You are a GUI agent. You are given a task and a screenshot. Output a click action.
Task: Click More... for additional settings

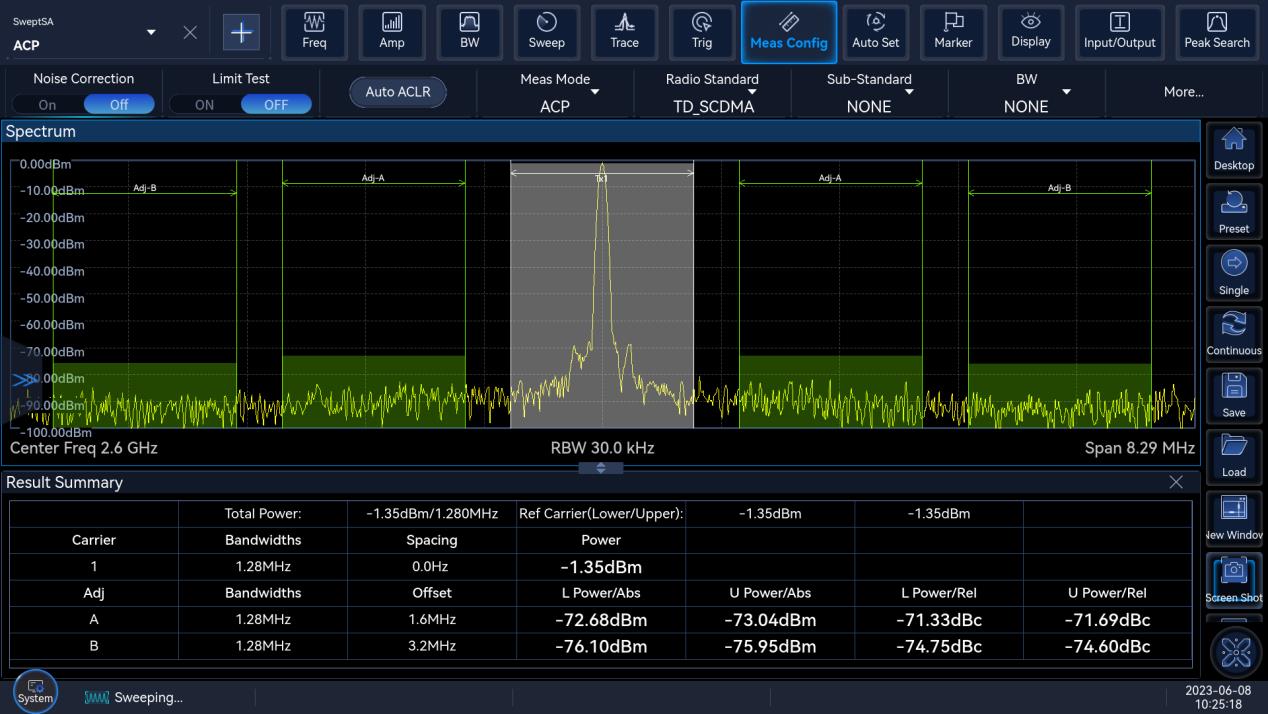tap(1183, 92)
